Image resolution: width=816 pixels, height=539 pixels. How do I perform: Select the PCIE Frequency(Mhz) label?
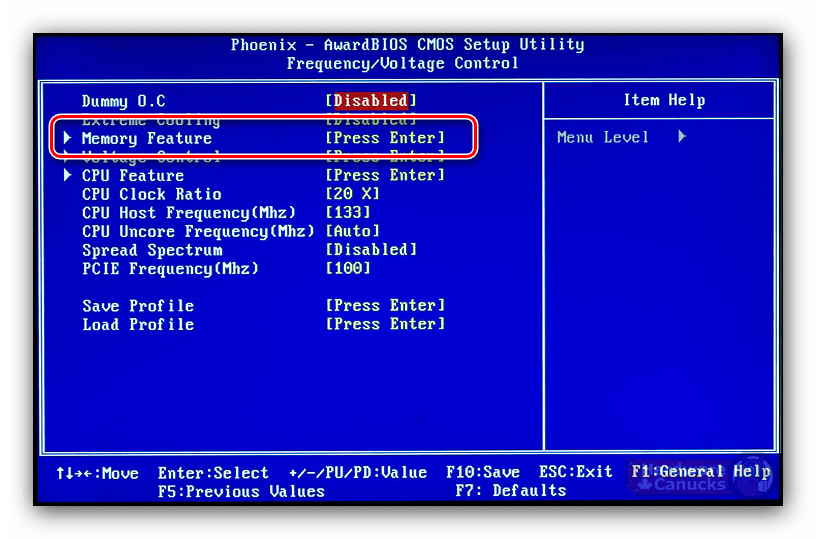coord(170,269)
